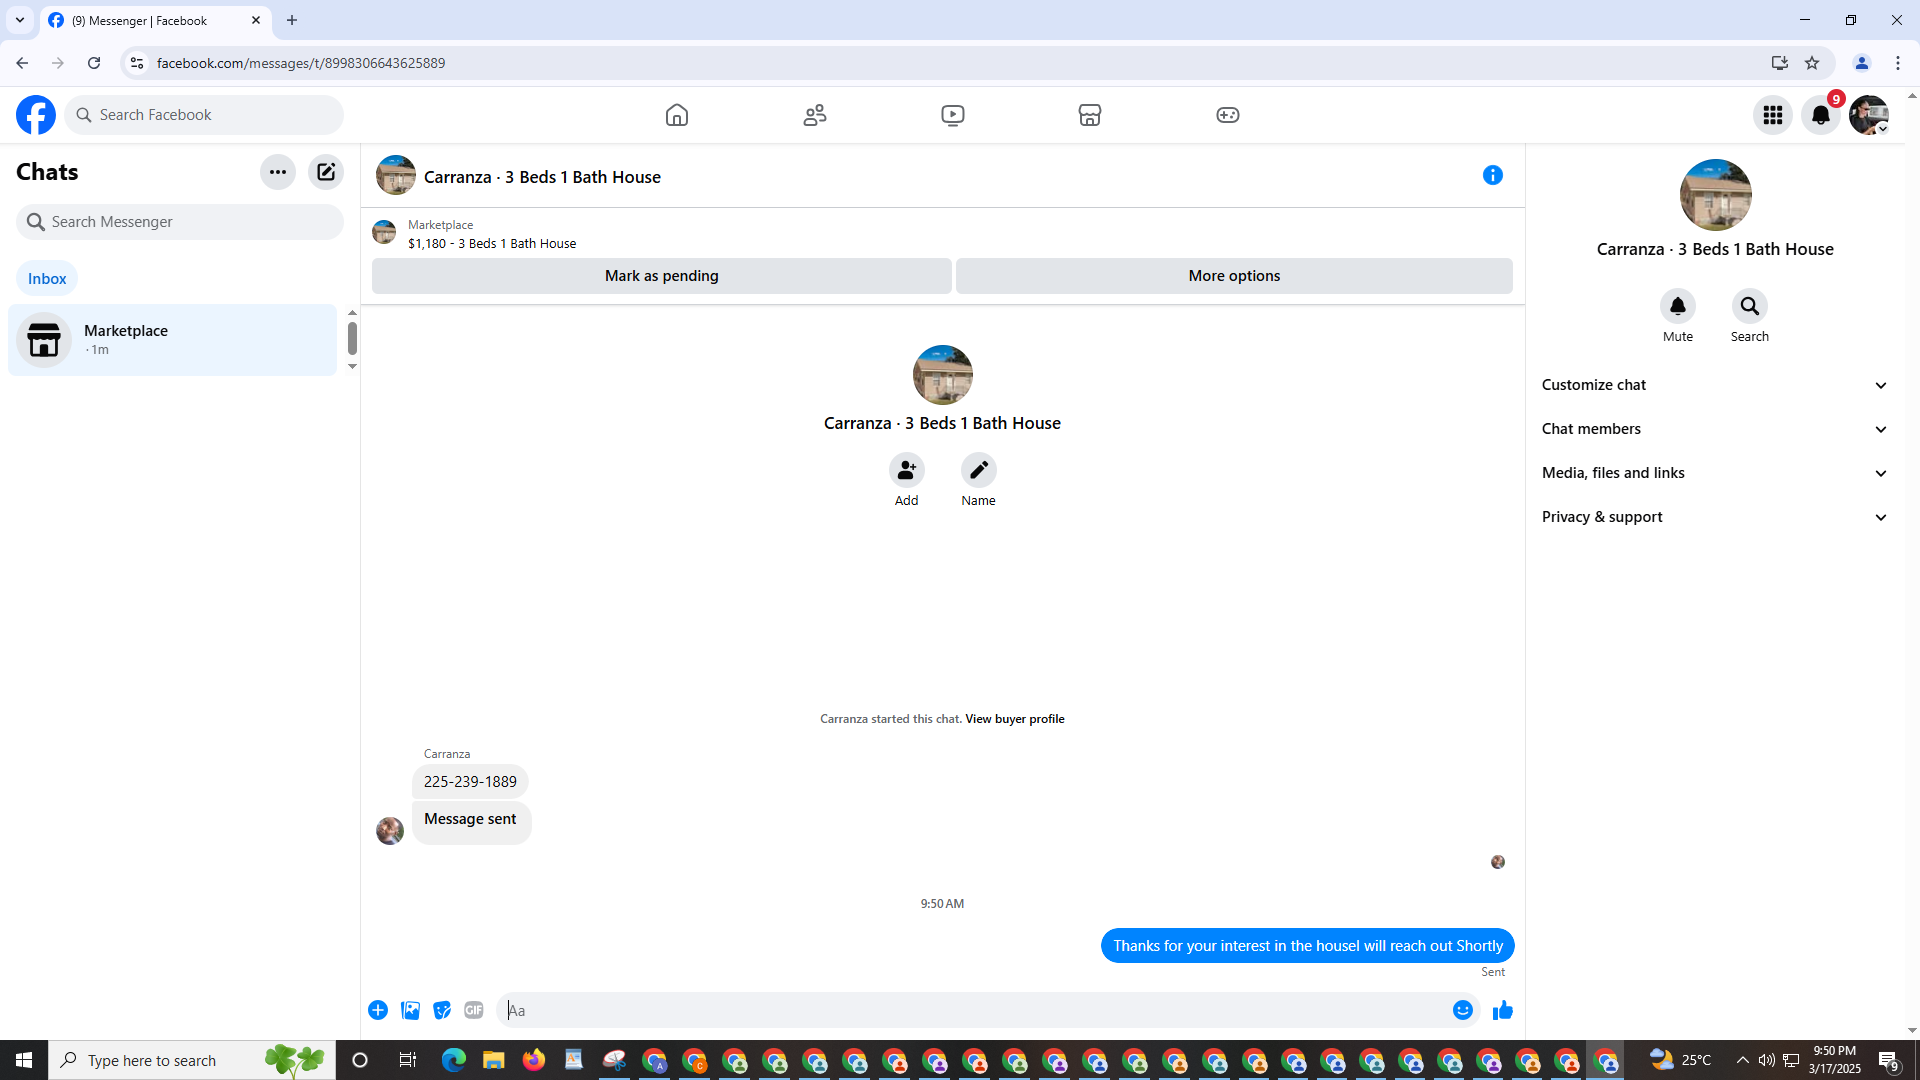Open chats options three-dot menu

coord(278,172)
